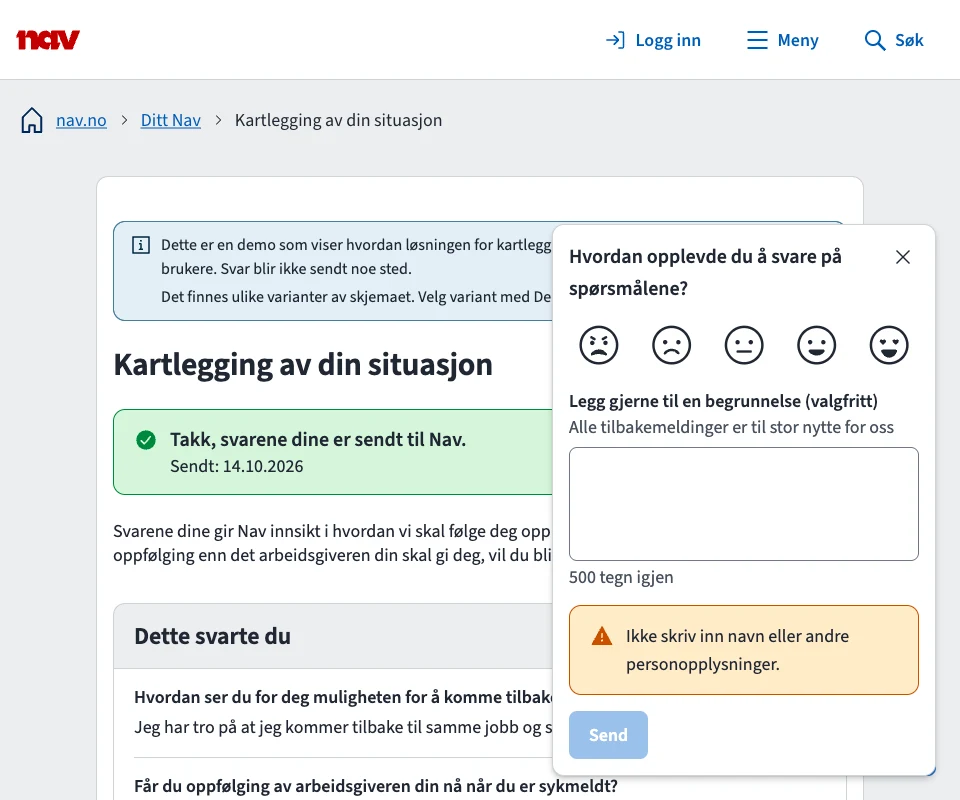
Task: Select the neutral face rating
Action: click(744, 345)
